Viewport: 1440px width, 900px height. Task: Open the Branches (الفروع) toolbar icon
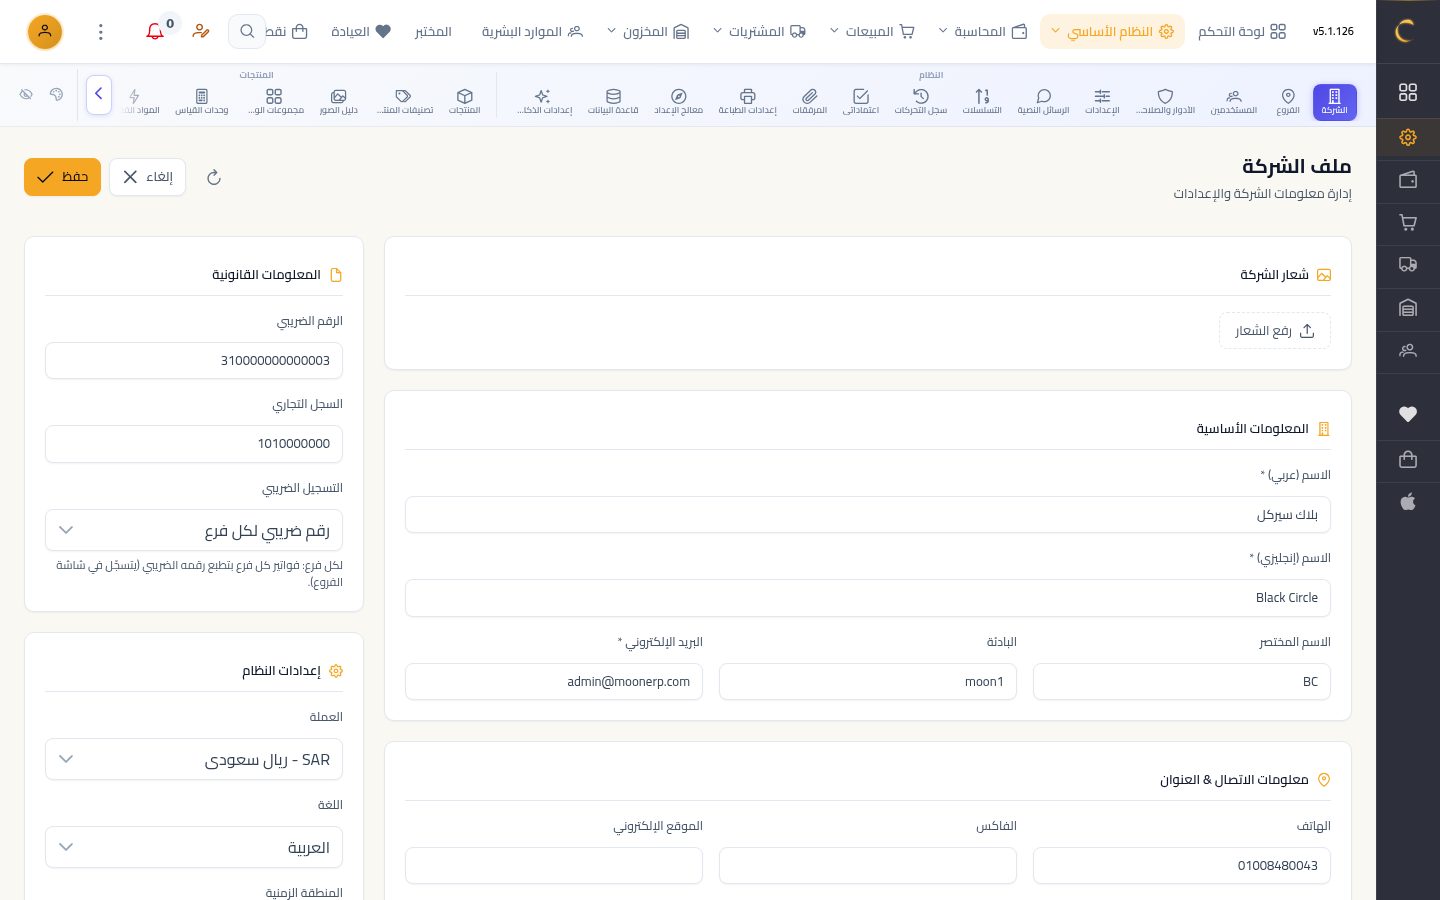coord(1288,101)
